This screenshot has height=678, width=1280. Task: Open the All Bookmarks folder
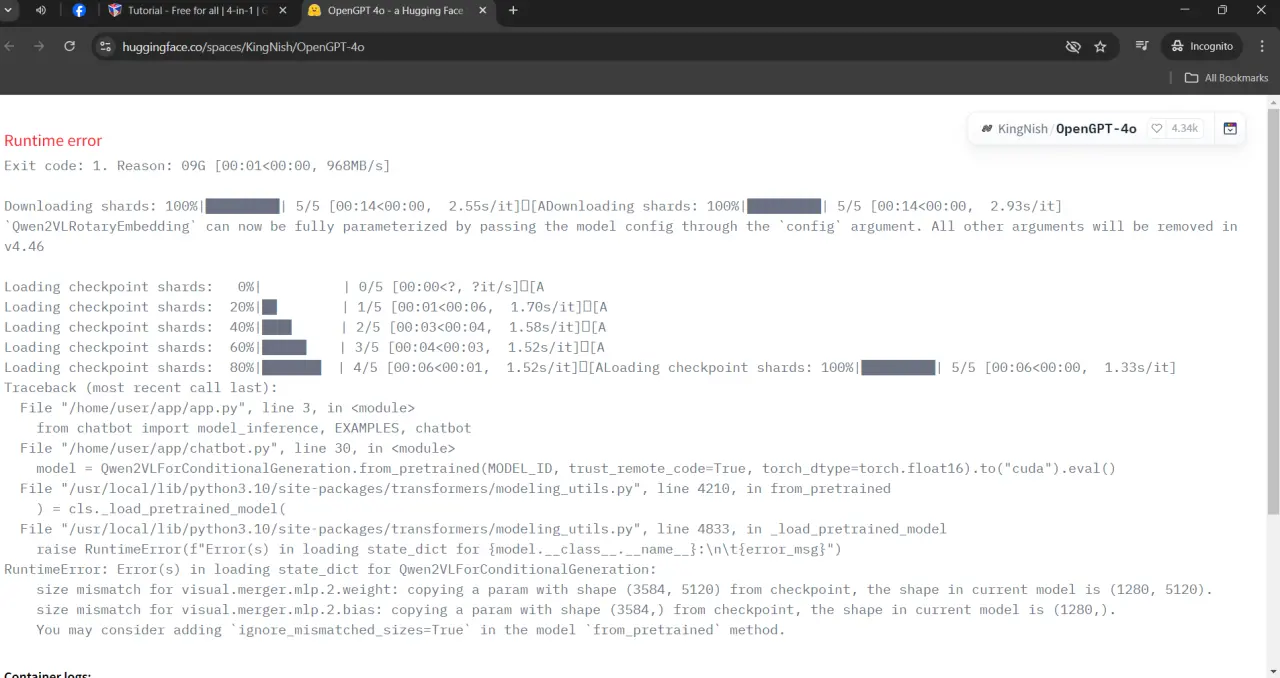pos(1226,78)
